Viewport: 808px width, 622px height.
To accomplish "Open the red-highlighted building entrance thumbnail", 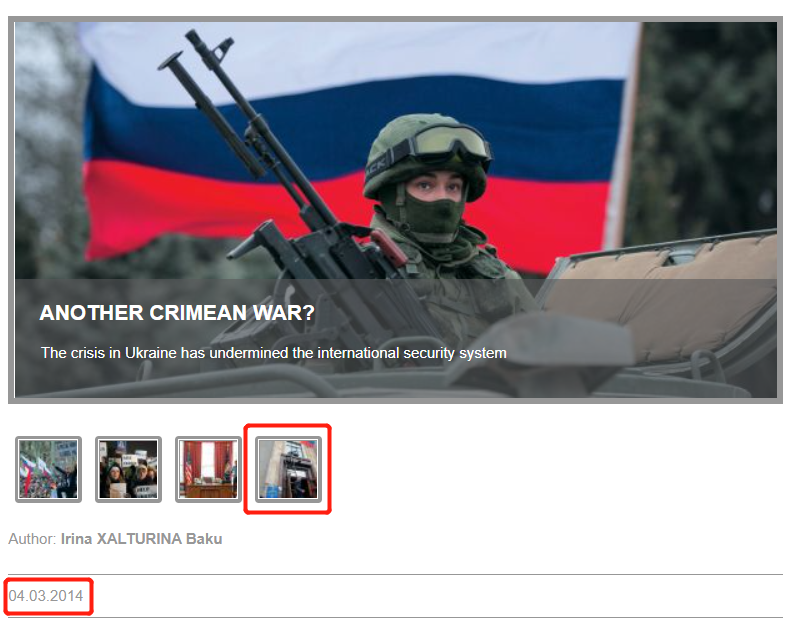I will tap(288, 469).
